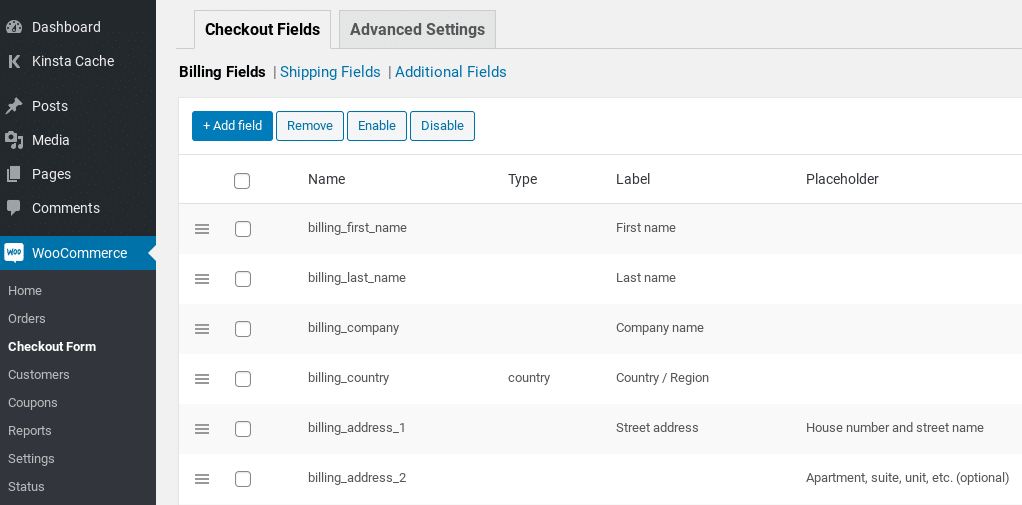Go to Additional Fields section

point(450,72)
